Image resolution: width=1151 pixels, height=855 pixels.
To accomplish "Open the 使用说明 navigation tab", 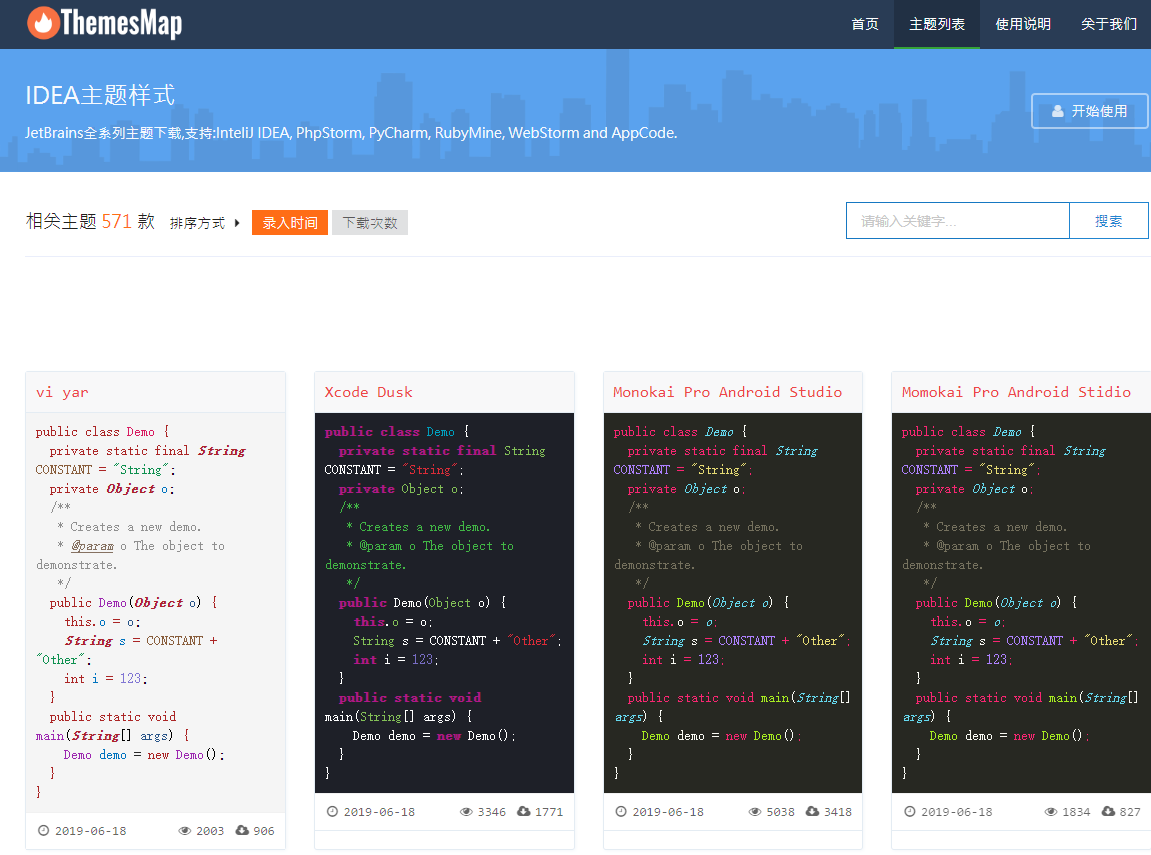I will click(1022, 24).
